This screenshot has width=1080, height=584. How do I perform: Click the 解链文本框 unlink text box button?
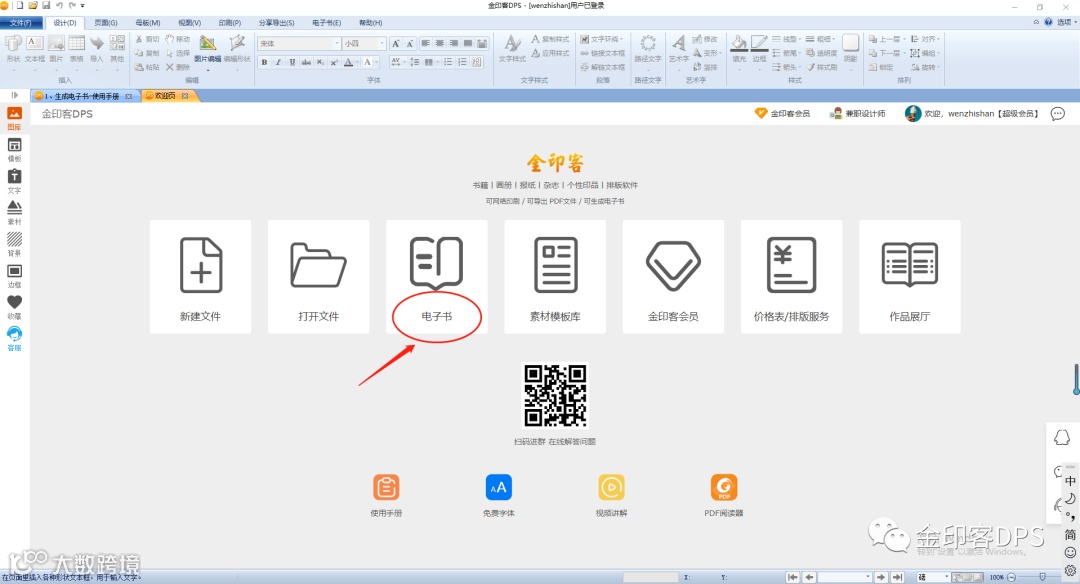603,67
